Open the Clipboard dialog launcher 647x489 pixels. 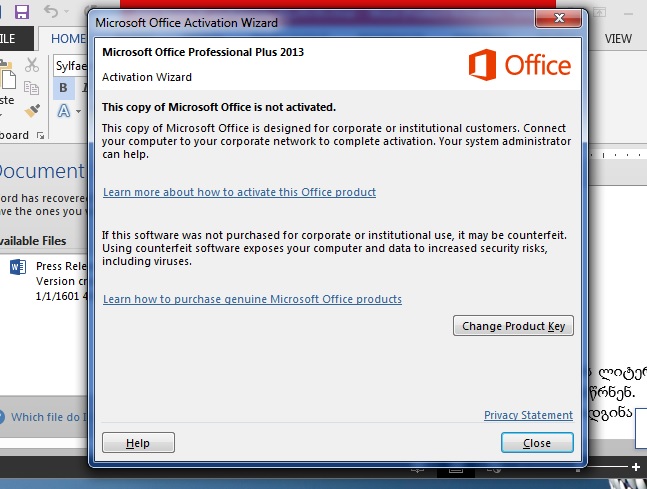[x=40, y=135]
